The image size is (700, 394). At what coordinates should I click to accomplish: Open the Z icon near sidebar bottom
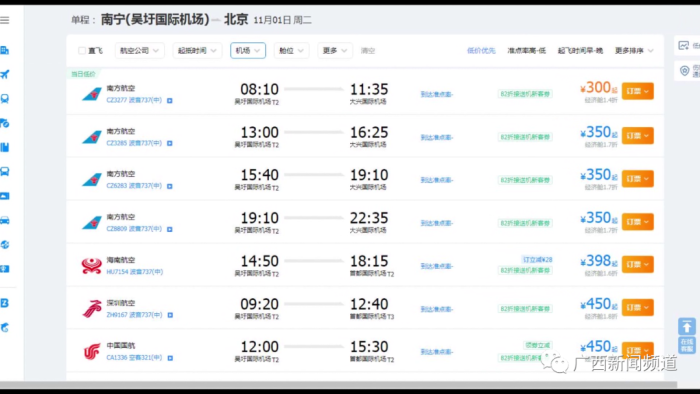(x=5, y=303)
